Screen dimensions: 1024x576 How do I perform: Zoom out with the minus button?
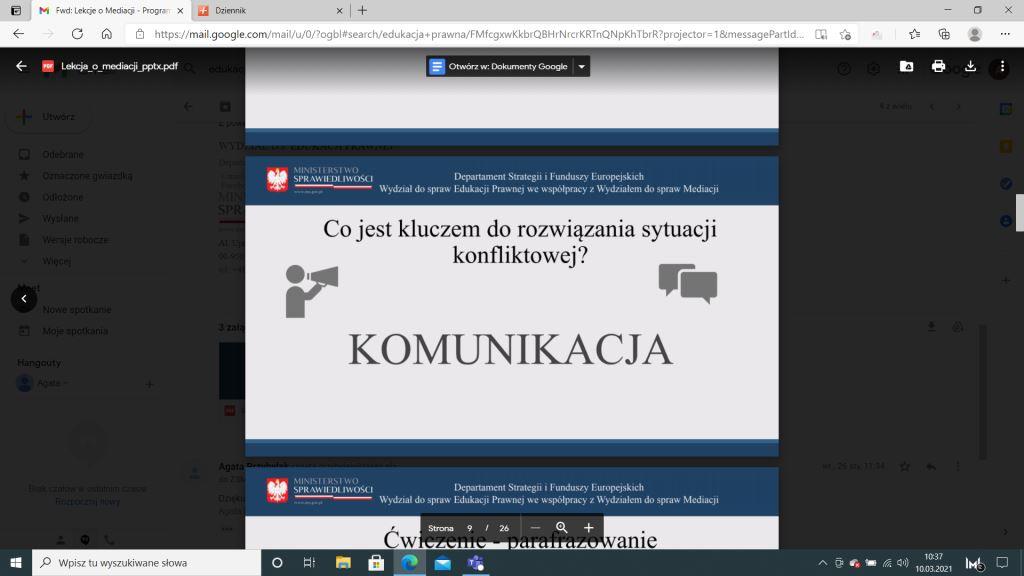click(x=535, y=528)
